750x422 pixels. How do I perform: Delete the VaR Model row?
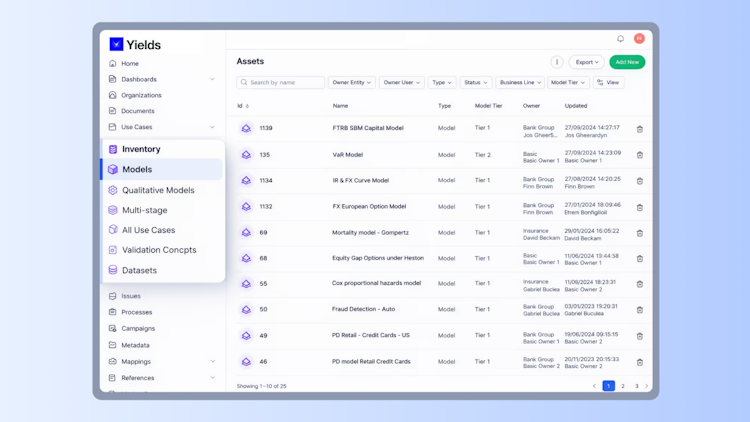coord(640,155)
